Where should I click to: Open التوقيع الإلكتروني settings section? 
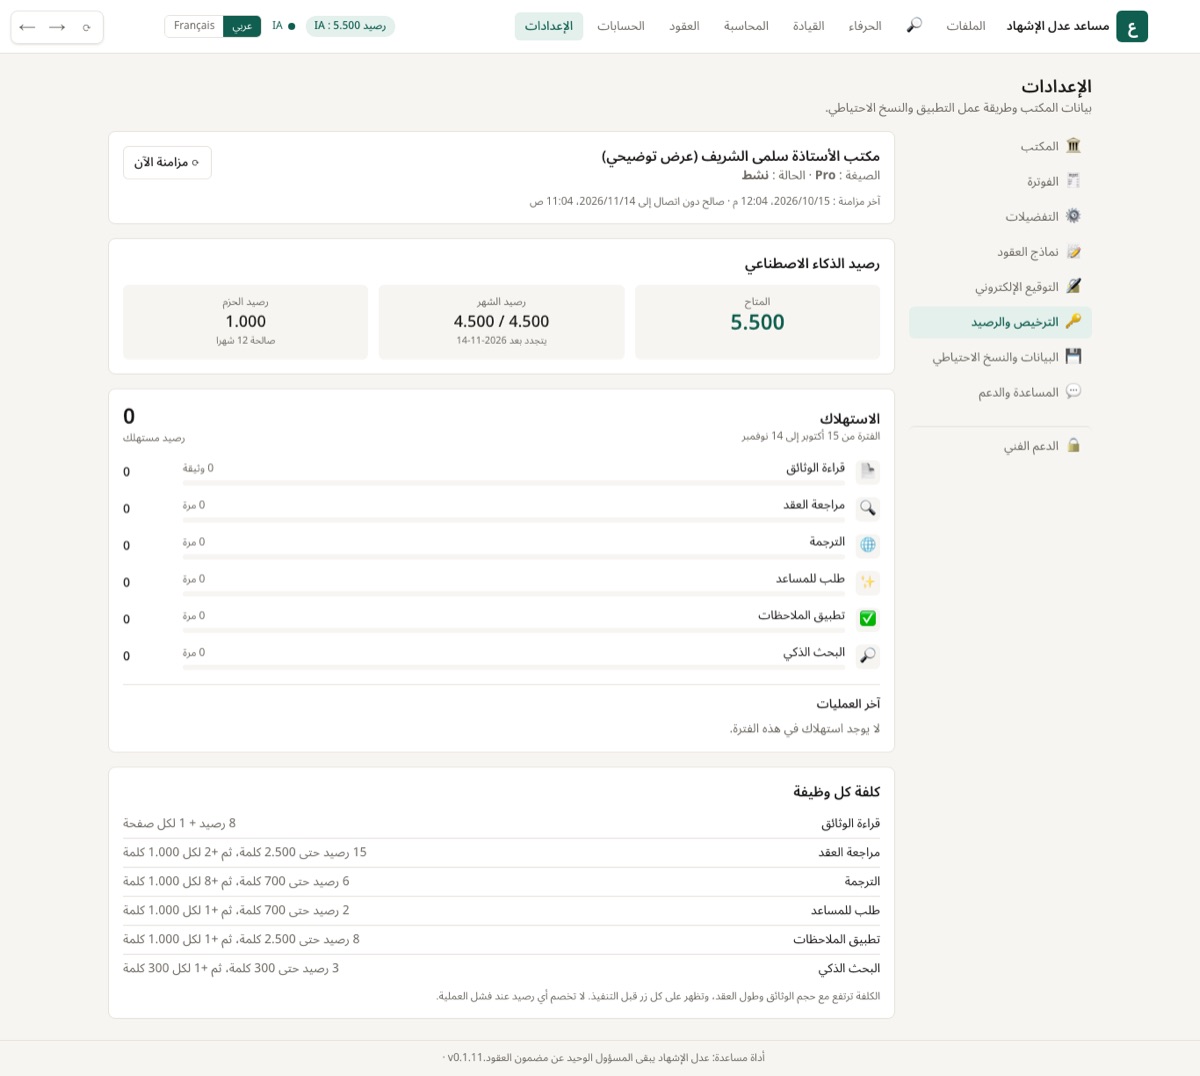point(1000,287)
